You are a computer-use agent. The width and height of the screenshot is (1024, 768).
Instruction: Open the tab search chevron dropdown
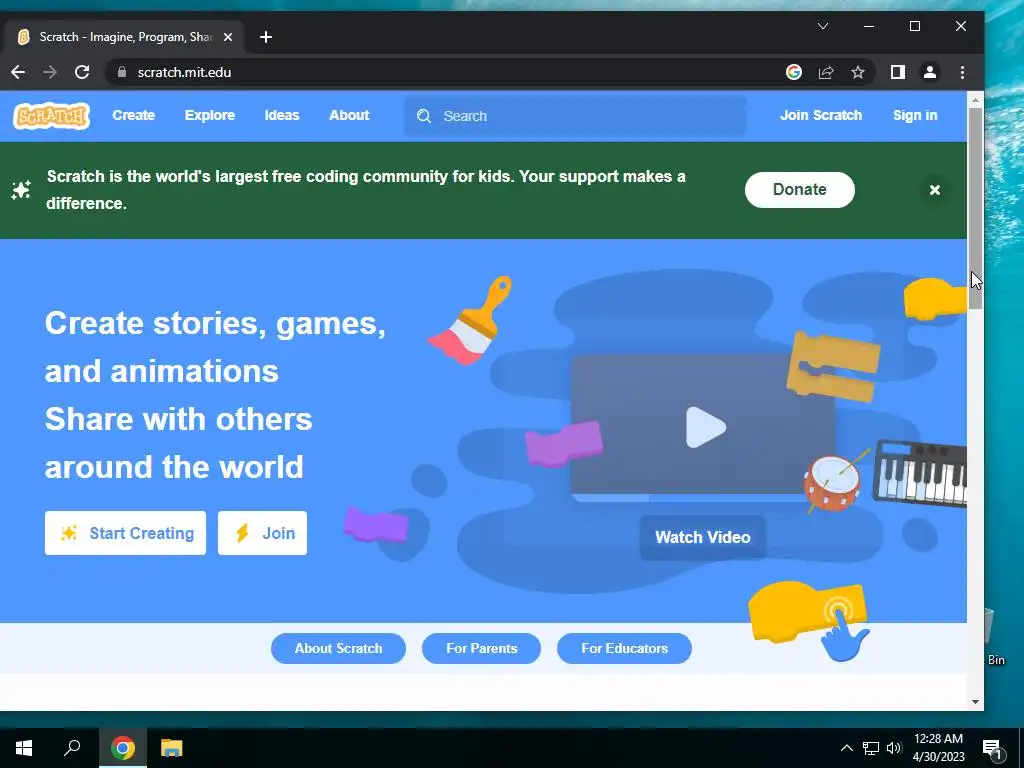pos(823,26)
